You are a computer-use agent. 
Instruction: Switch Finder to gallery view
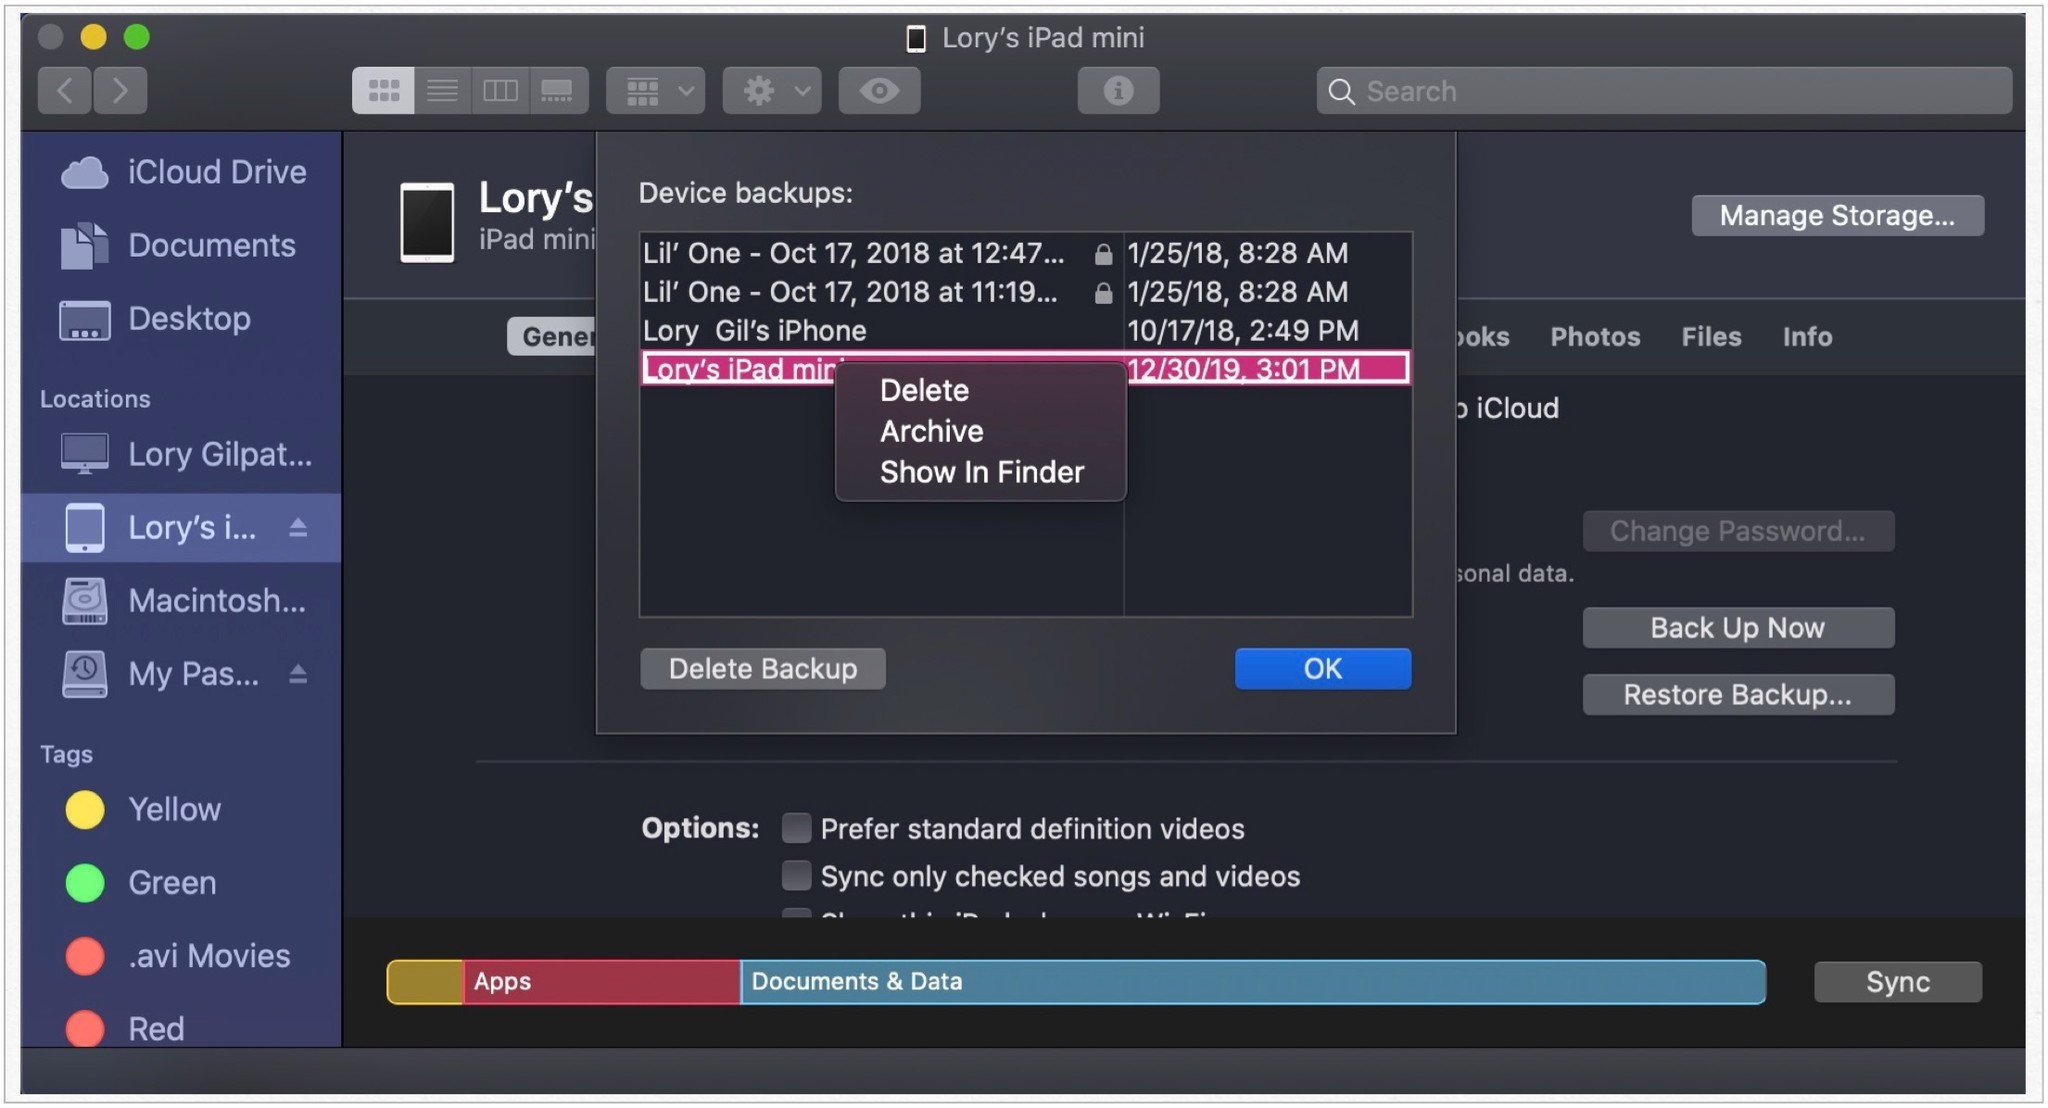coord(558,91)
